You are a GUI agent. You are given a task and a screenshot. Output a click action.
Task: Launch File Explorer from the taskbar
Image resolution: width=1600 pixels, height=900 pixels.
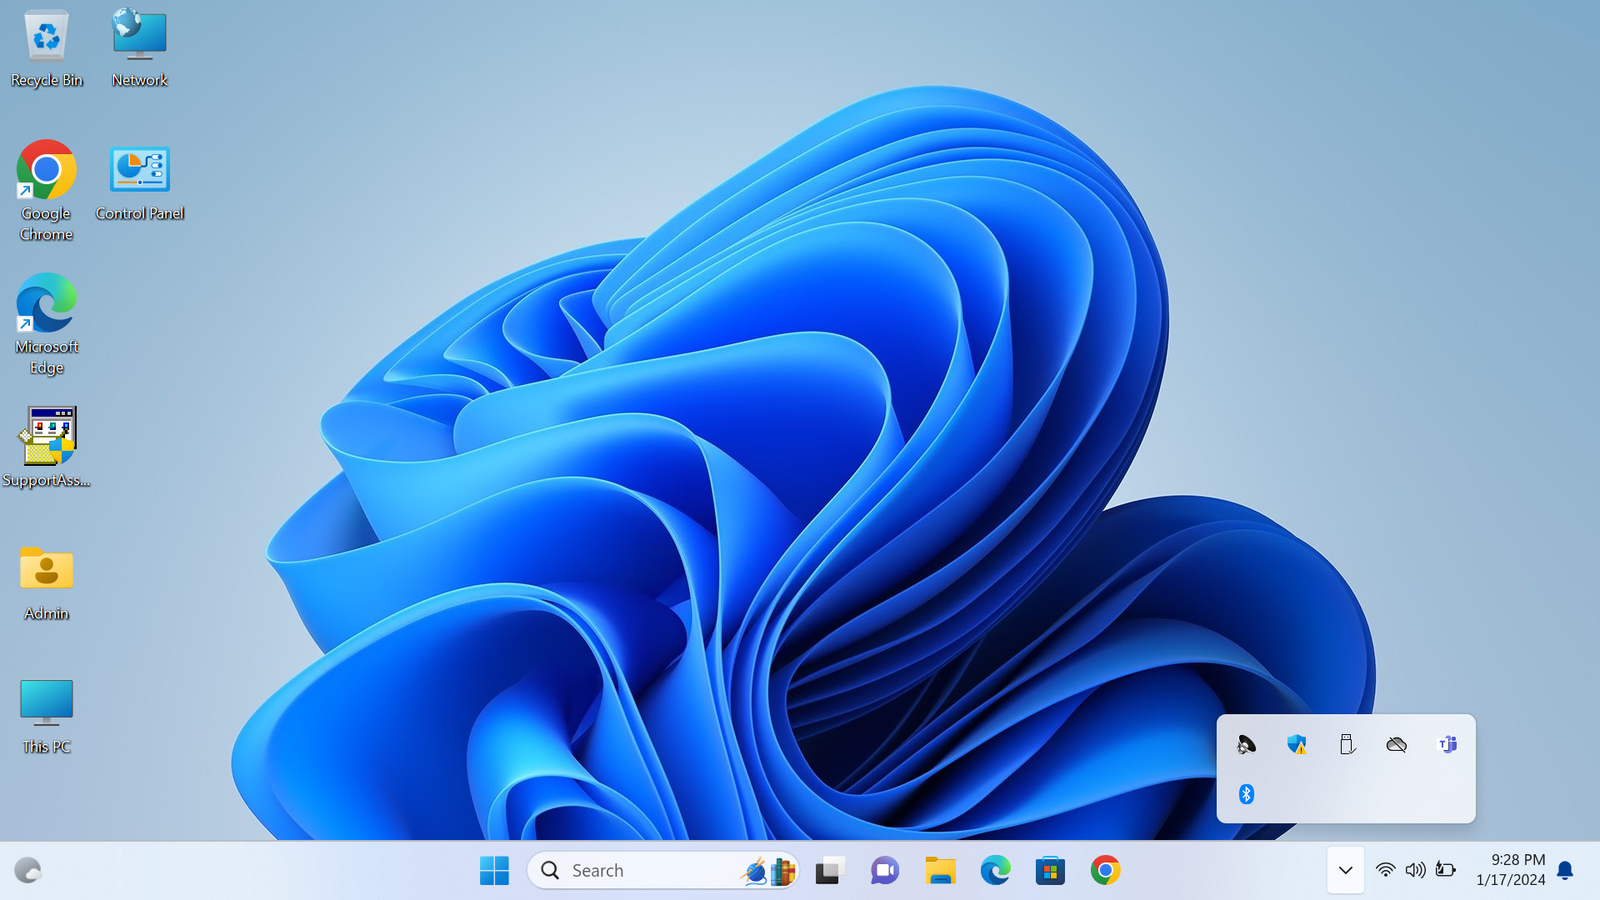click(x=940, y=871)
